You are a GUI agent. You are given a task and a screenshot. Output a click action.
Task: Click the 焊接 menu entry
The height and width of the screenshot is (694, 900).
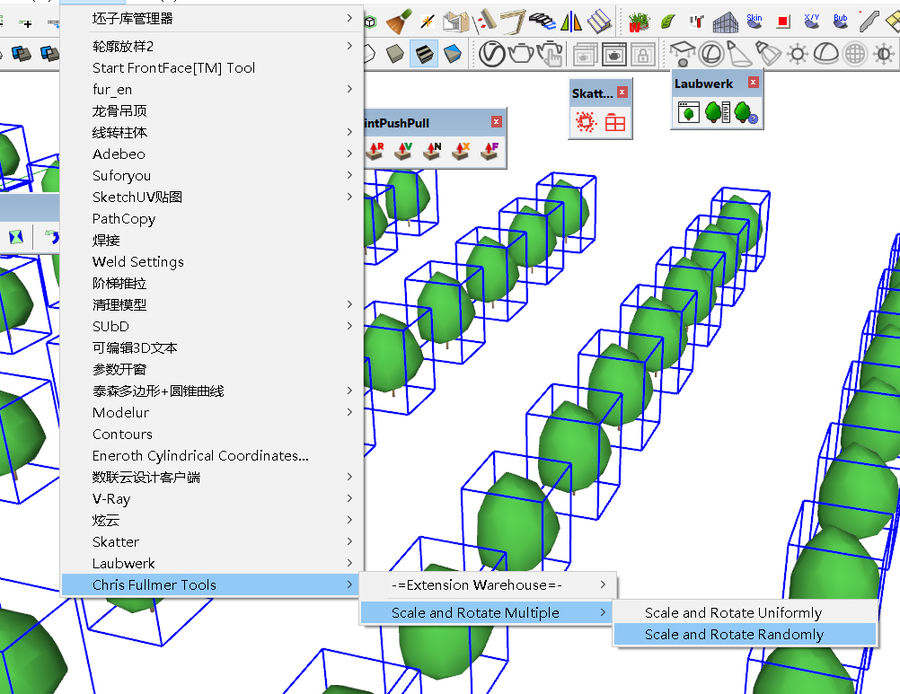click(212, 240)
